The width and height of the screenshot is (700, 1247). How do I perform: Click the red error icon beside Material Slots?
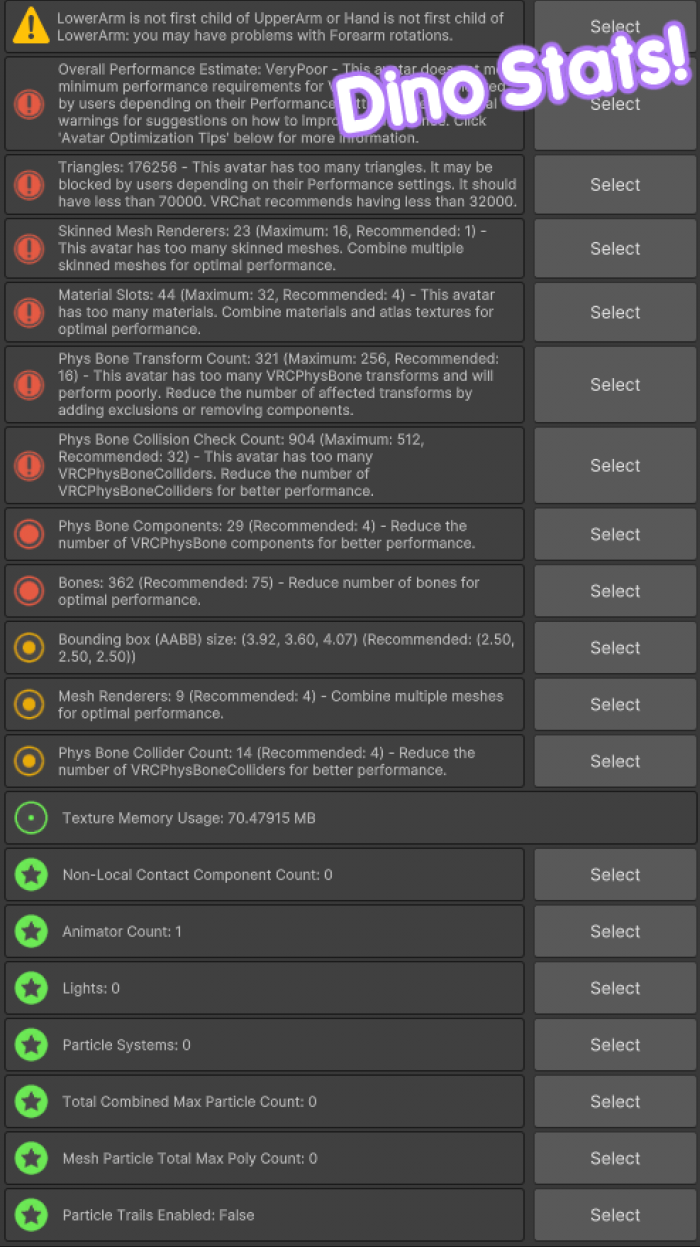(x=31, y=312)
